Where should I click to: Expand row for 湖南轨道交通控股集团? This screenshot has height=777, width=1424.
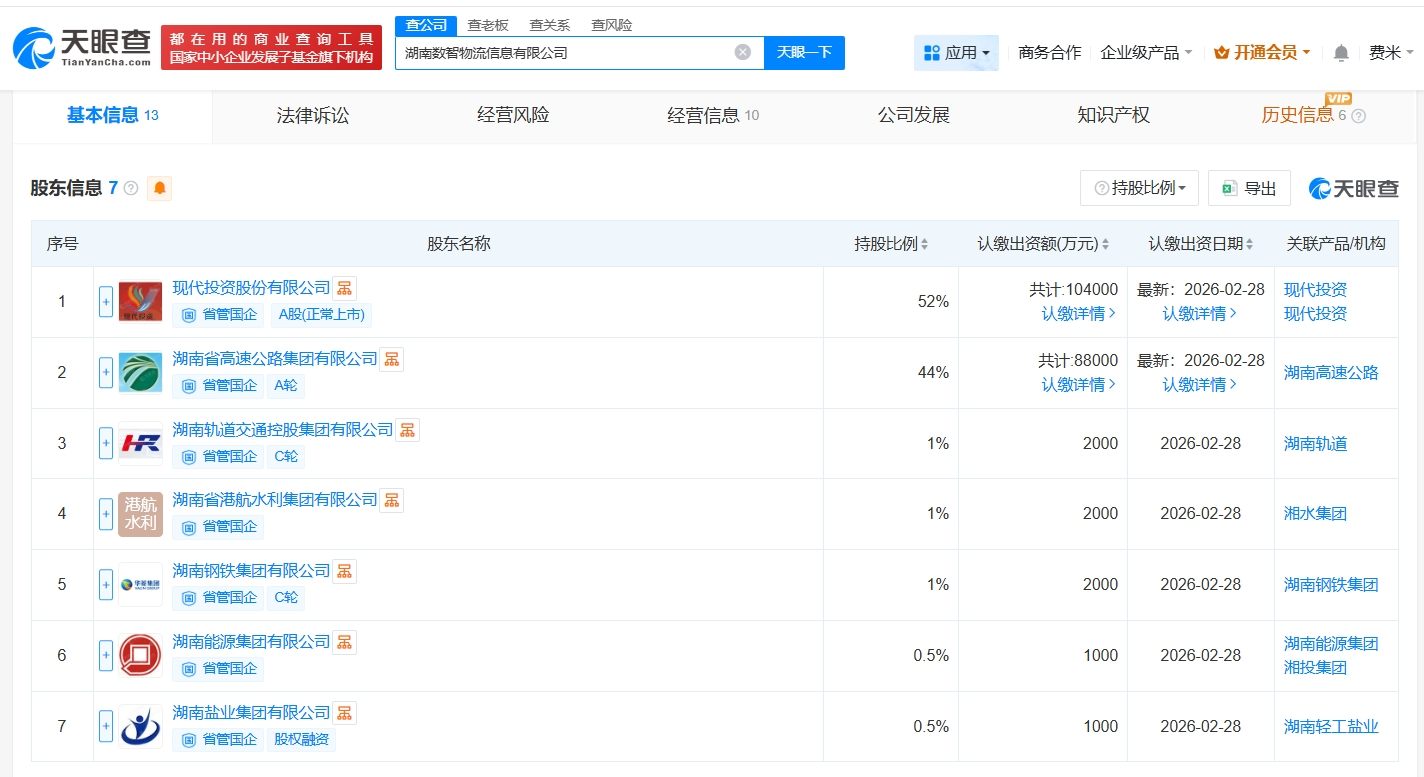click(106, 444)
